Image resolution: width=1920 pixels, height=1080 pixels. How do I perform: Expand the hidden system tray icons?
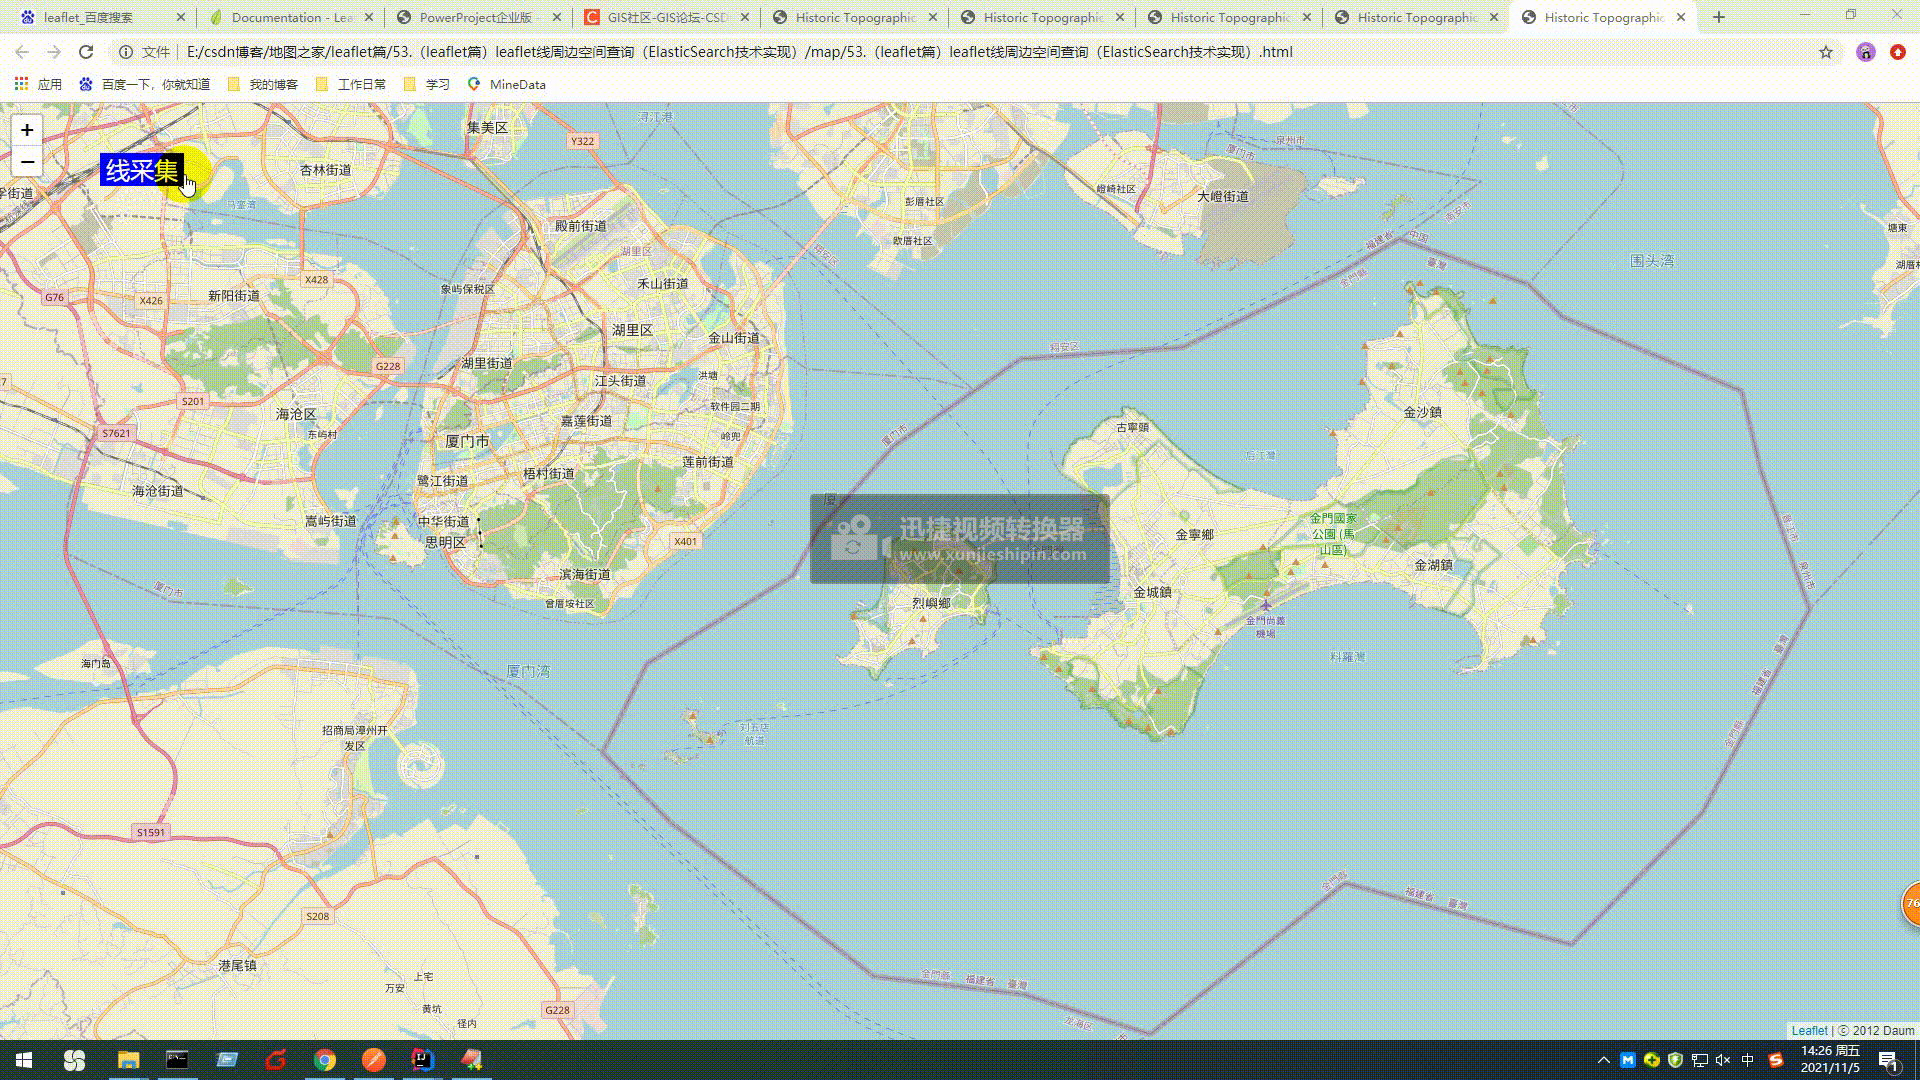[x=1603, y=1060]
